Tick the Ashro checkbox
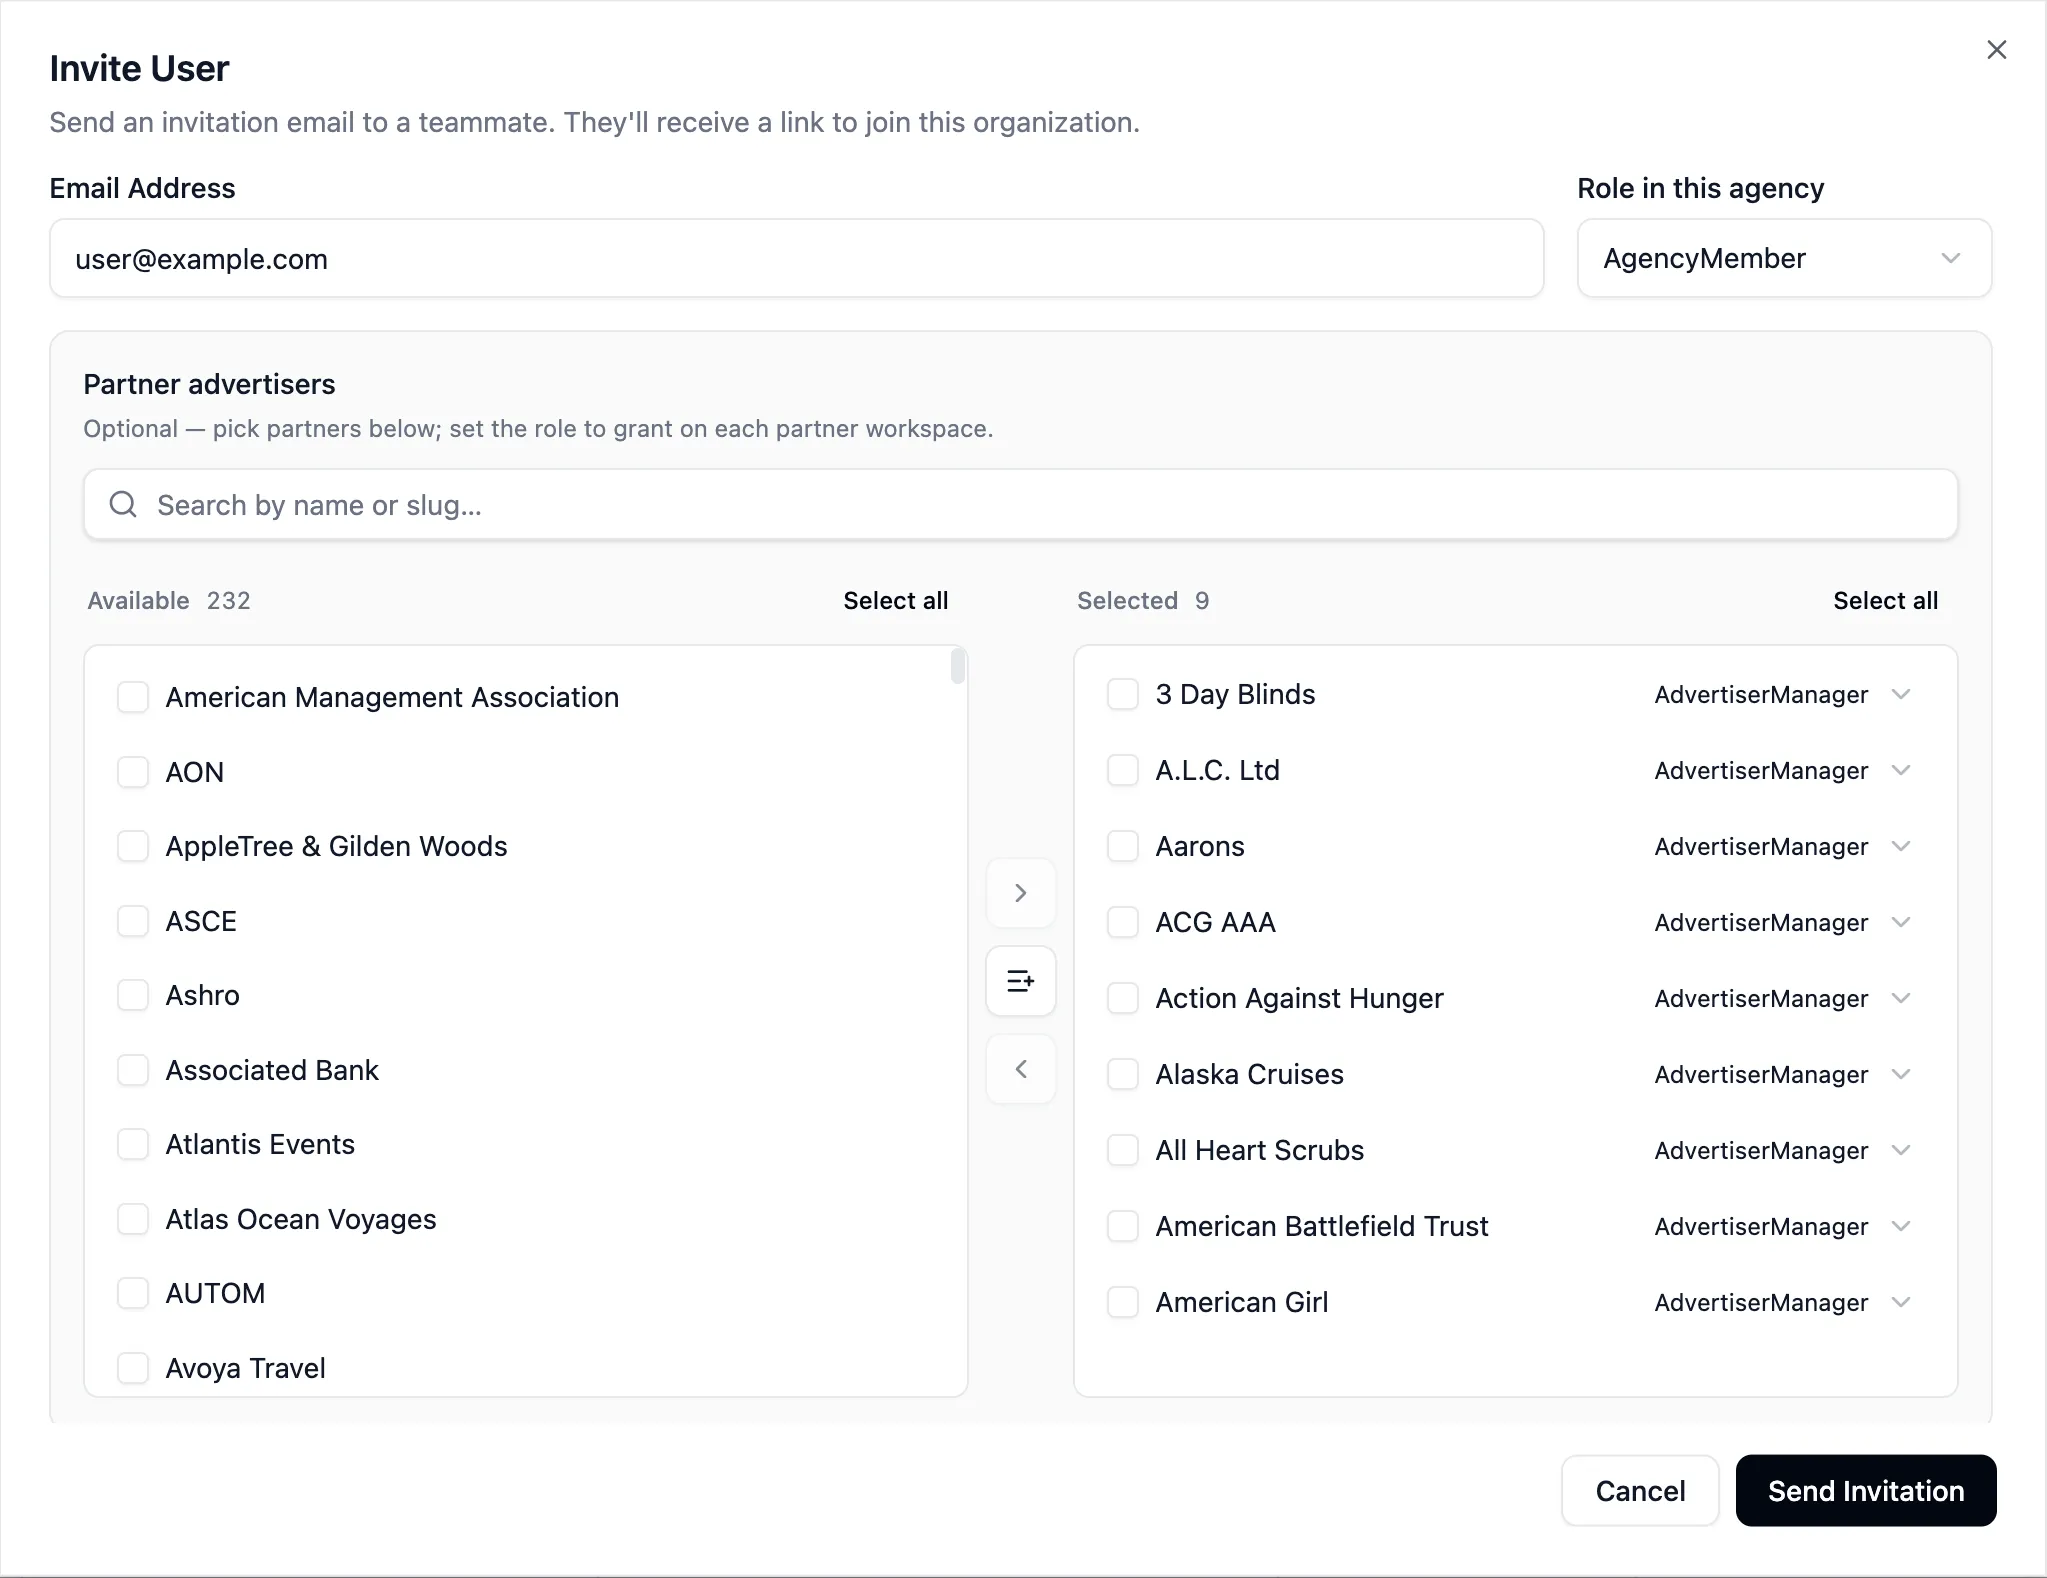Image resolution: width=2047 pixels, height=1578 pixels. click(133, 995)
